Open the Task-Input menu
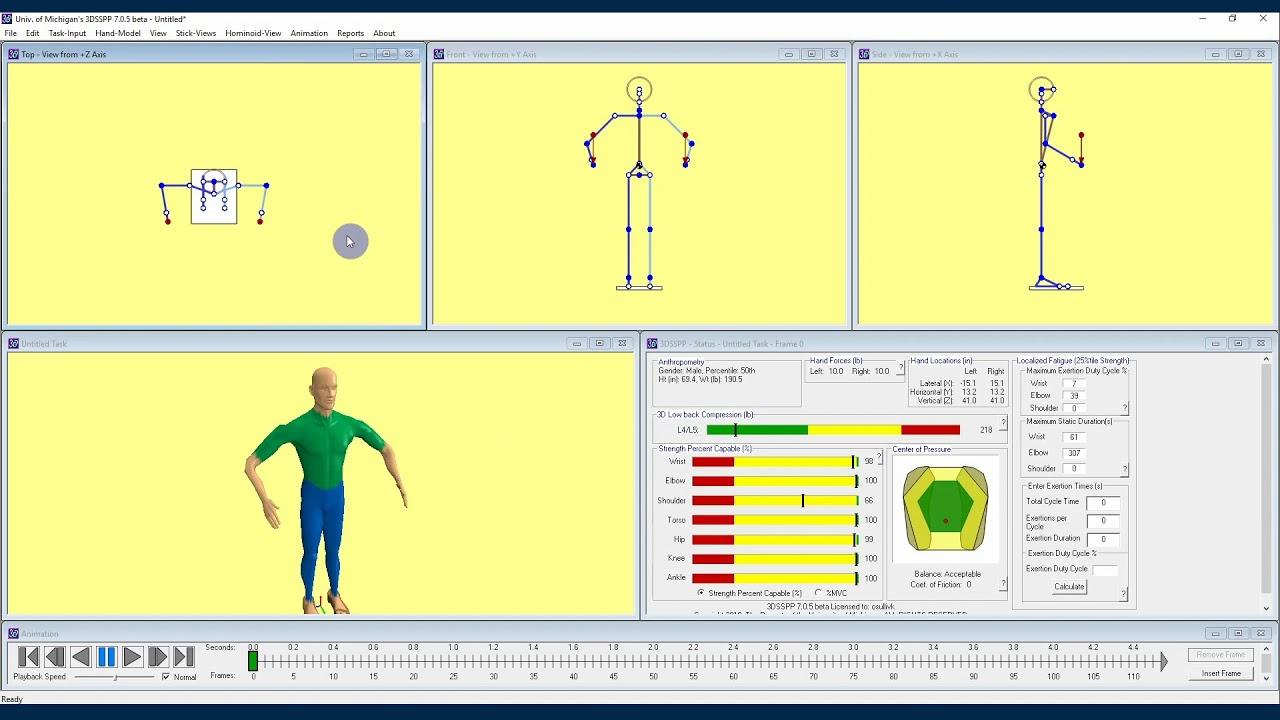 coord(68,33)
